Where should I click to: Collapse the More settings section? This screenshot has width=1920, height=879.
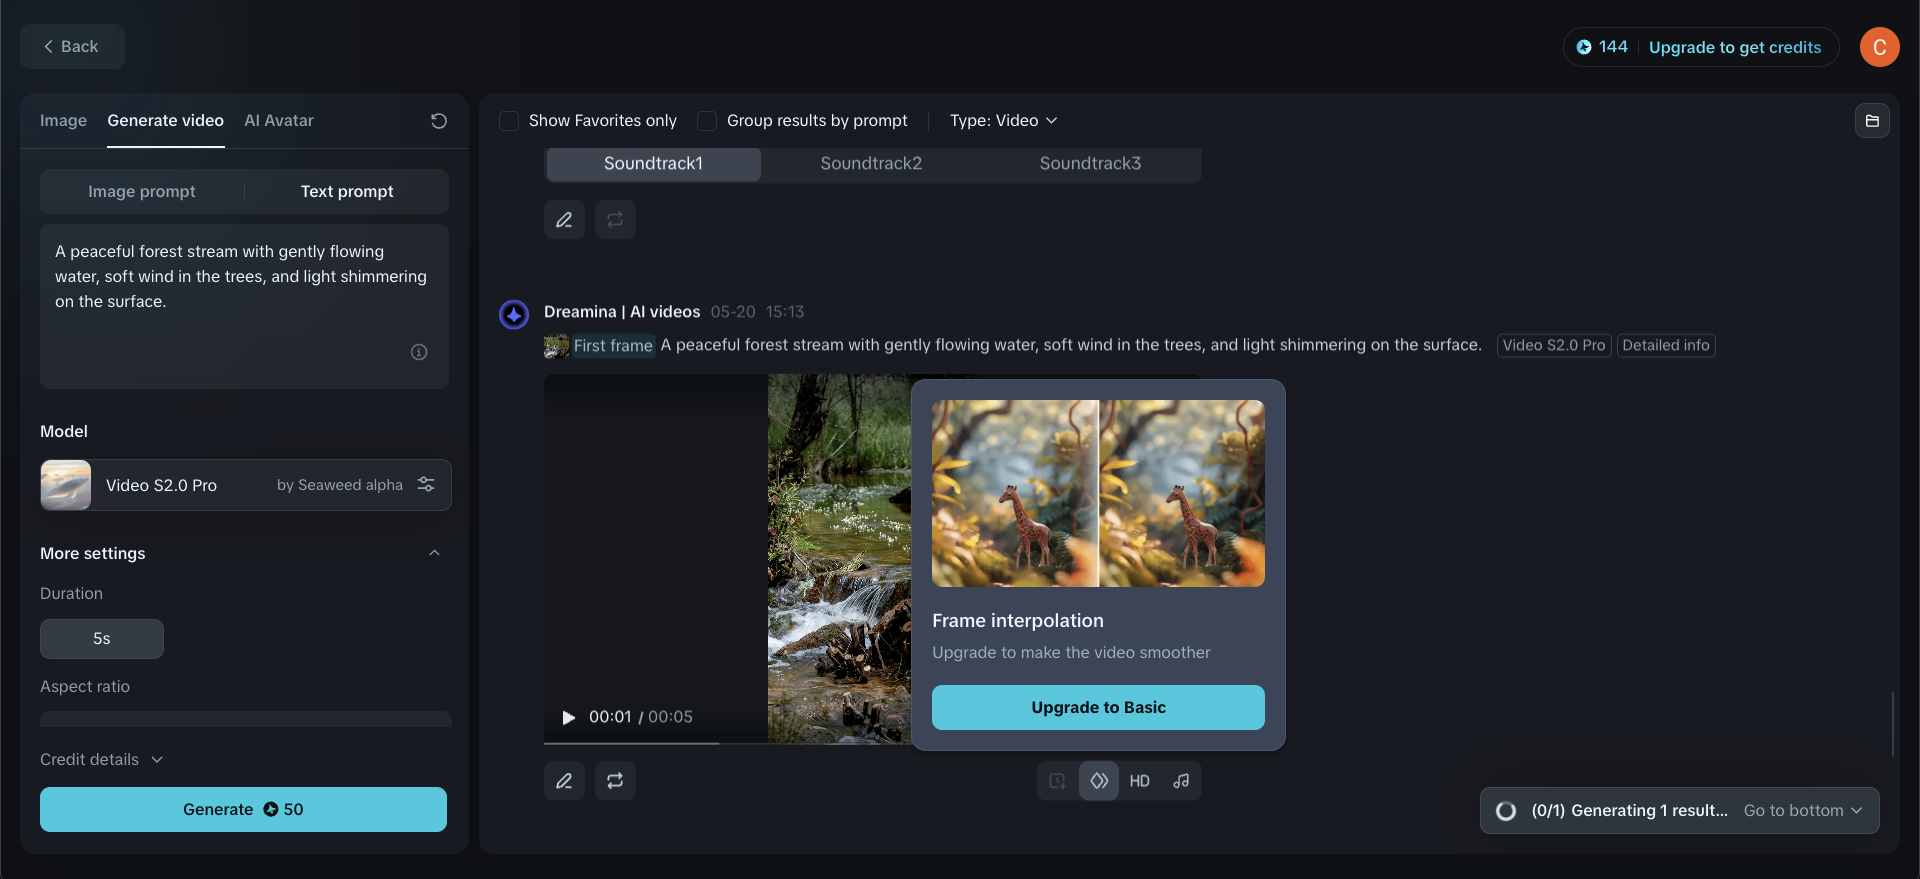click(x=434, y=553)
